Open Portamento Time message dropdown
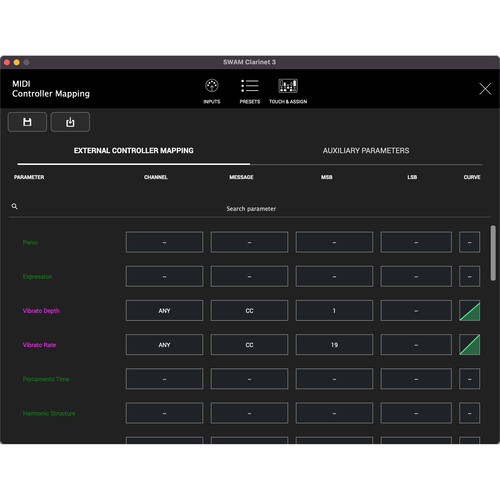This screenshot has height=500, width=500. click(249, 379)
